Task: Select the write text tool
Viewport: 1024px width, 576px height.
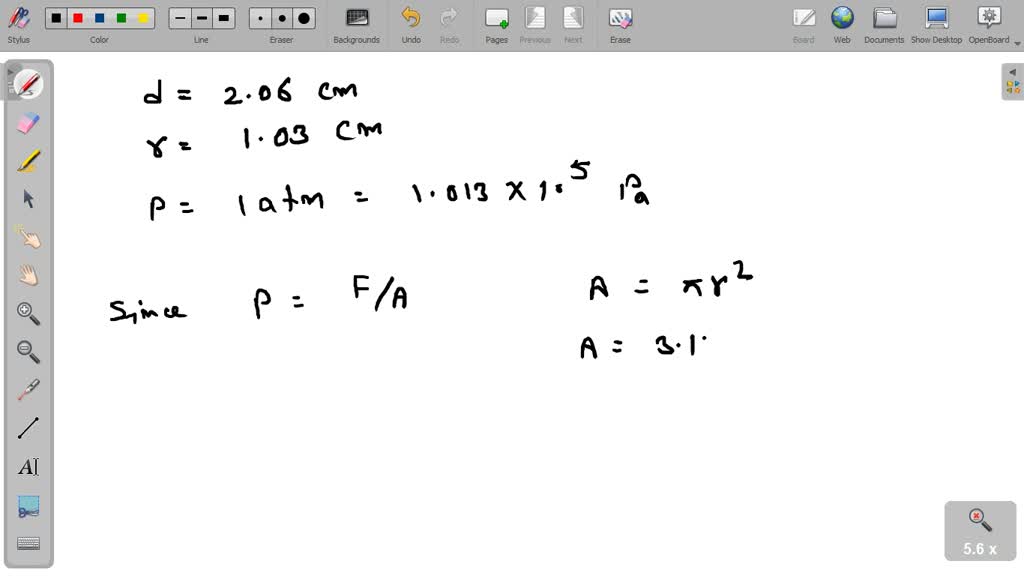Action: pyautogui.click(x=28, y=466)
